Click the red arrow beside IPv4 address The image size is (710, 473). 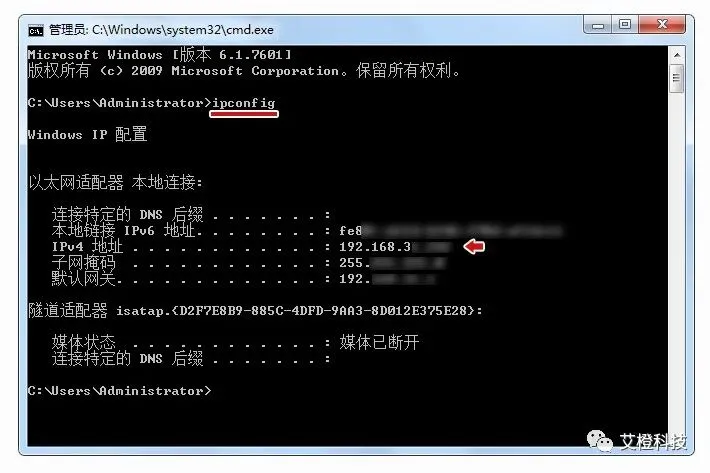[474, 247]
